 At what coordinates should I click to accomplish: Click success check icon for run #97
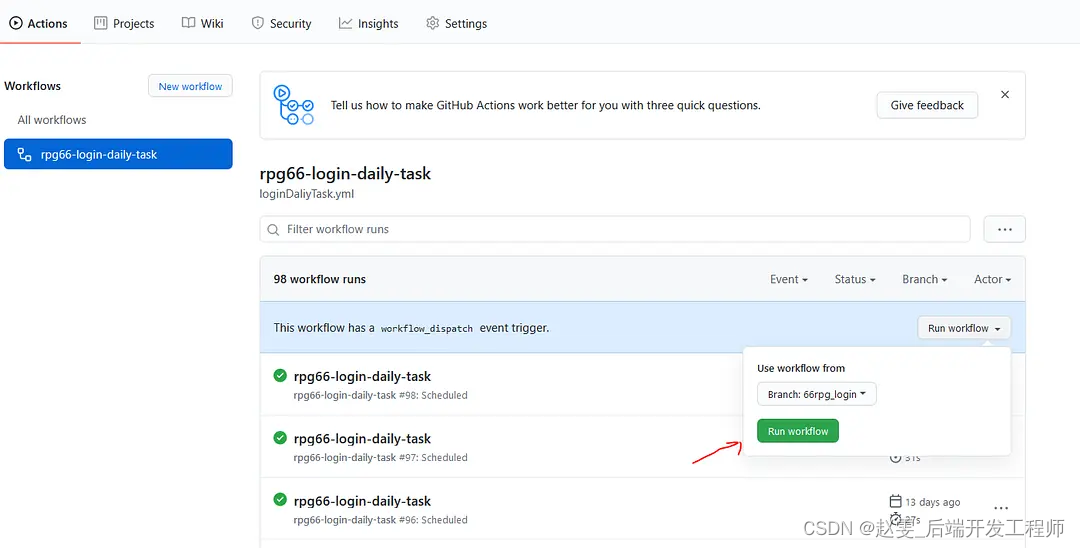[x=280, y=437]
